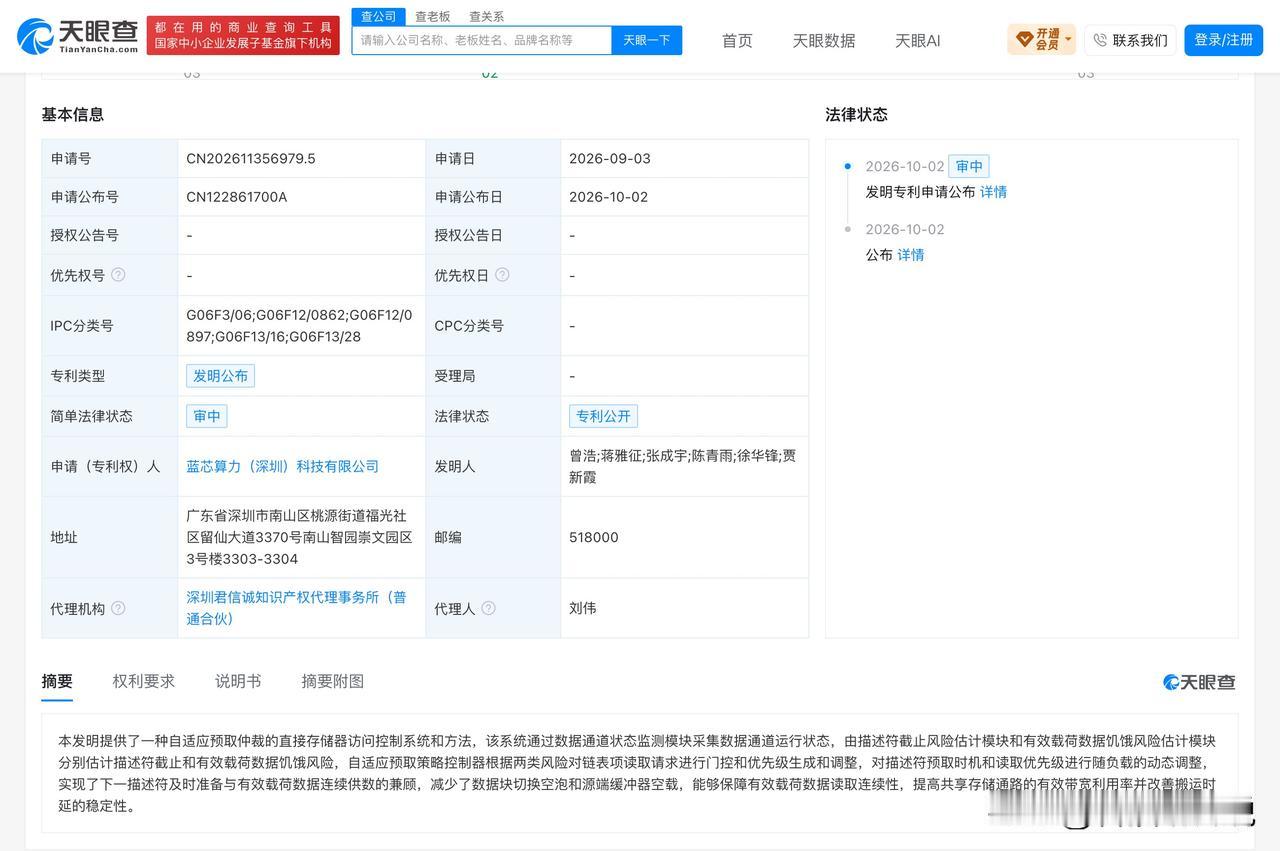Open 天眼数据 in the top navigation
This screenshot has width=1280, height=851.
[824, 40]
